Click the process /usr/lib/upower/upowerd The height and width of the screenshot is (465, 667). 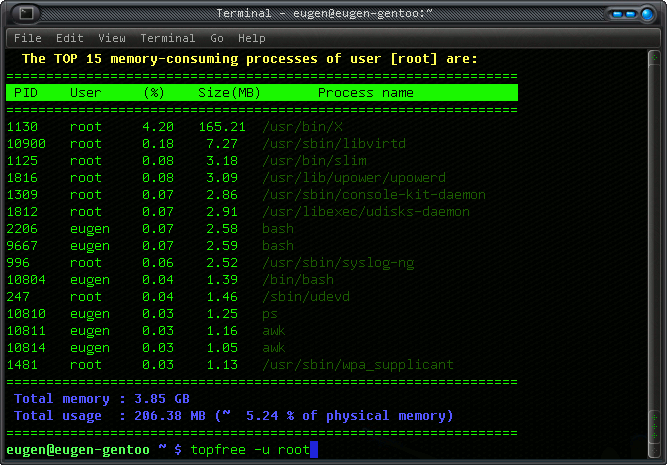pos(354,178)
